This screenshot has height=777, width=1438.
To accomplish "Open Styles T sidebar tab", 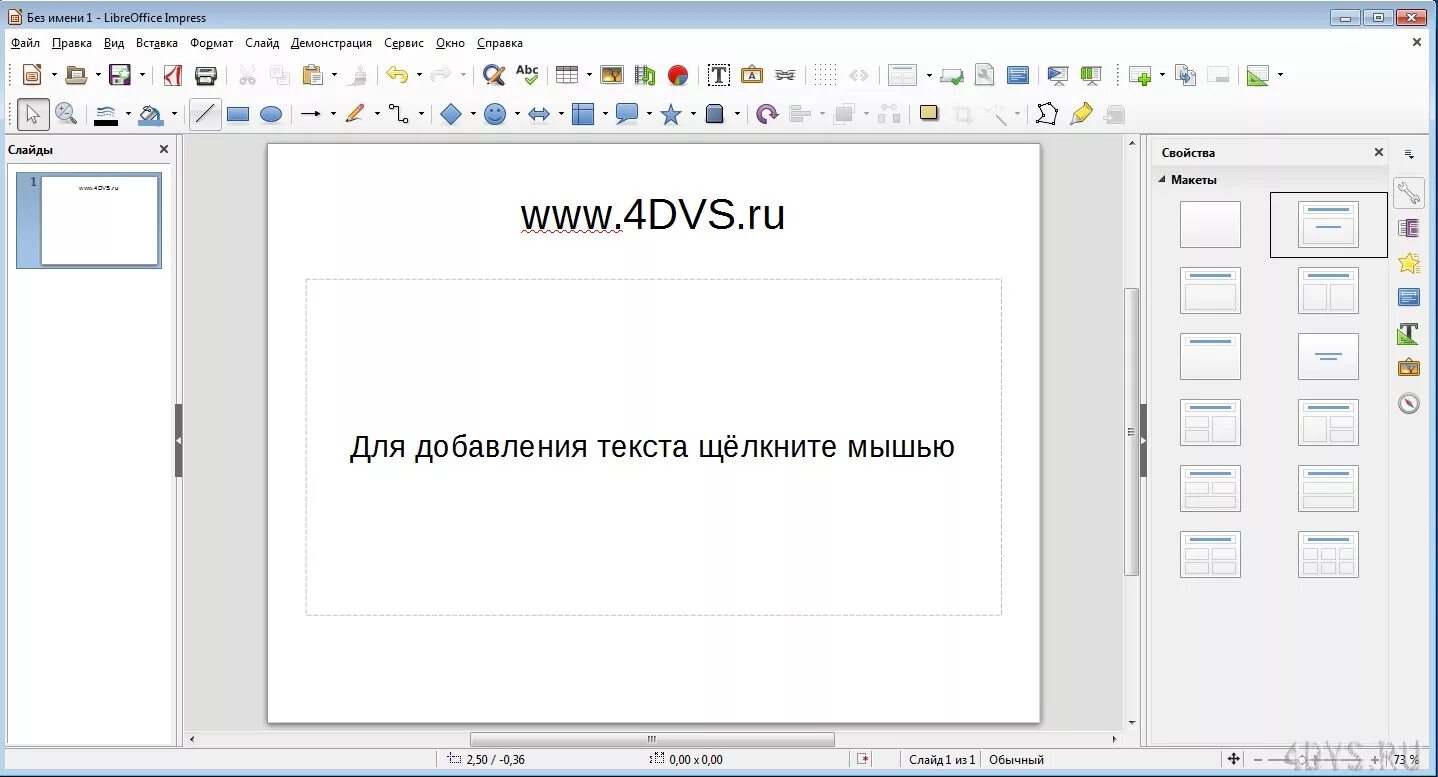I will [x=1409, y=333].
